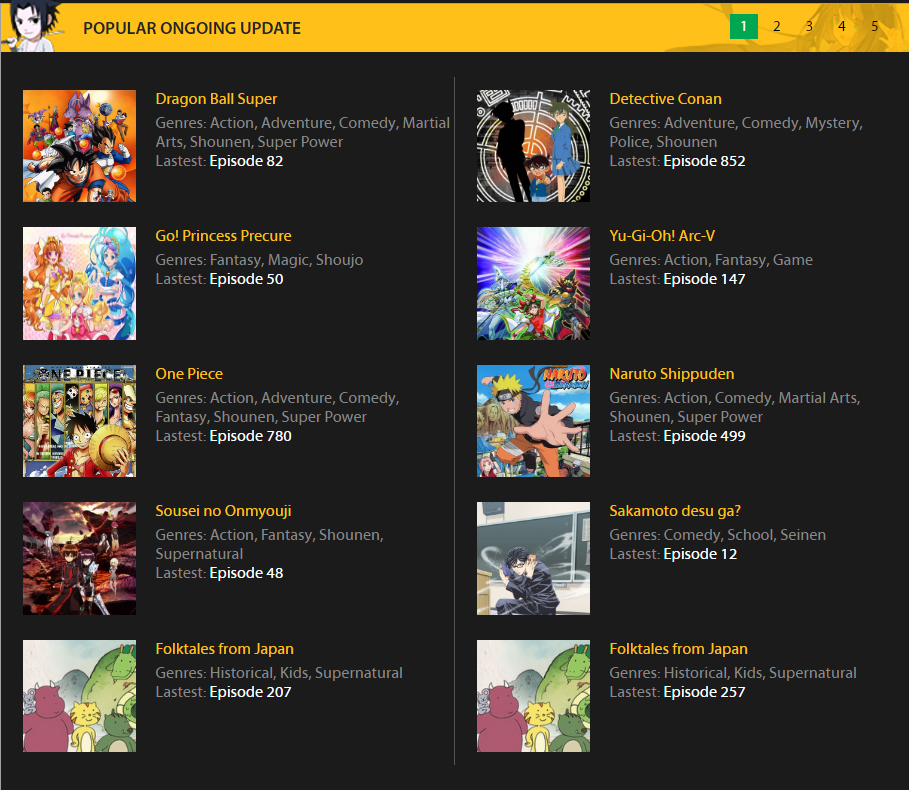Click Episode 780 link for One Piece

(x=250, y=436)
